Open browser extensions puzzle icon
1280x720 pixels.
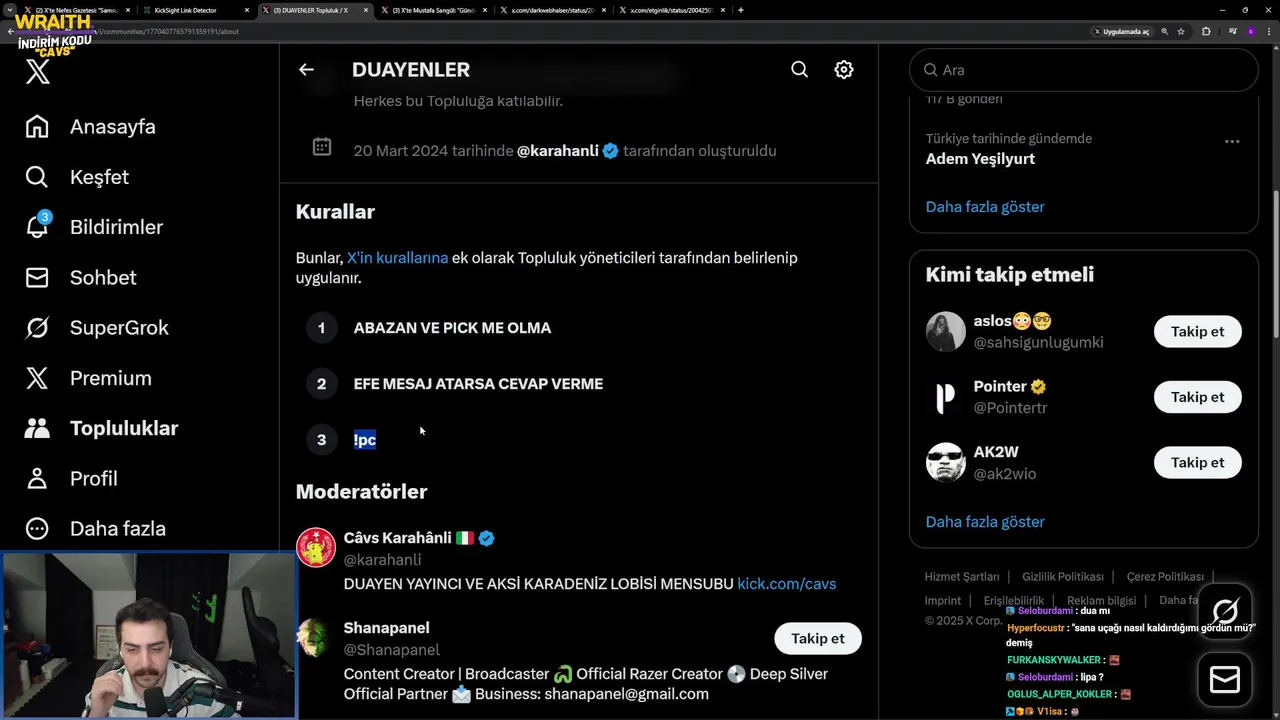click(1206, 32)
